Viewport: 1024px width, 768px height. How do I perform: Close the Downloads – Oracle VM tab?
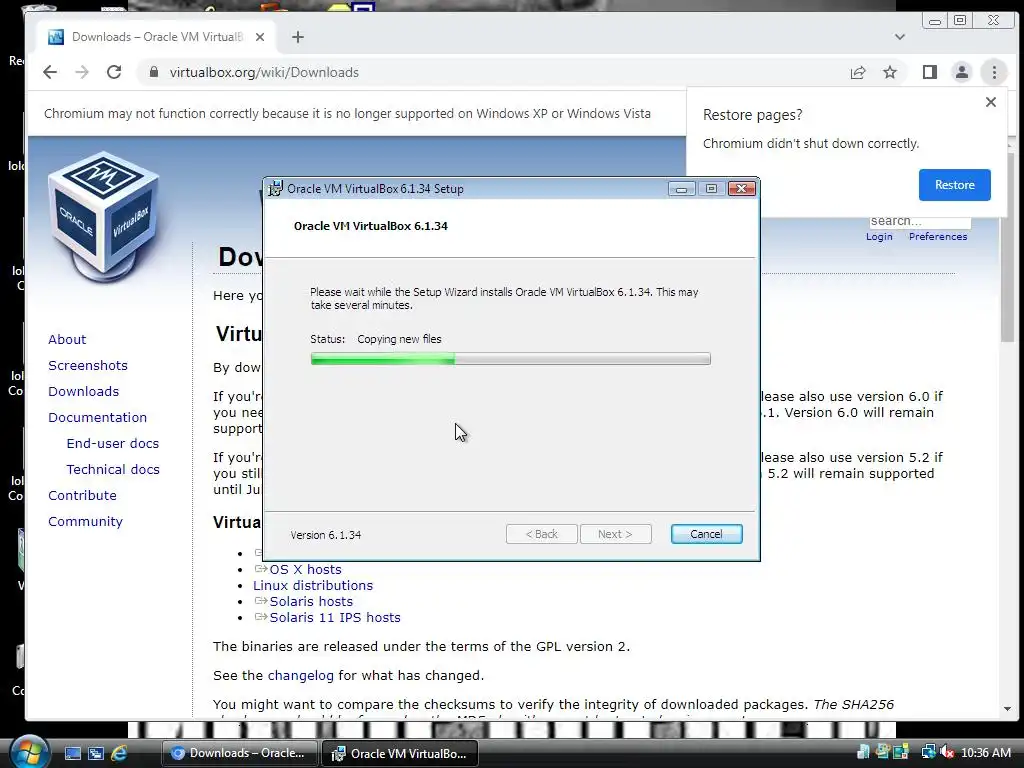[x=260, y=37]
